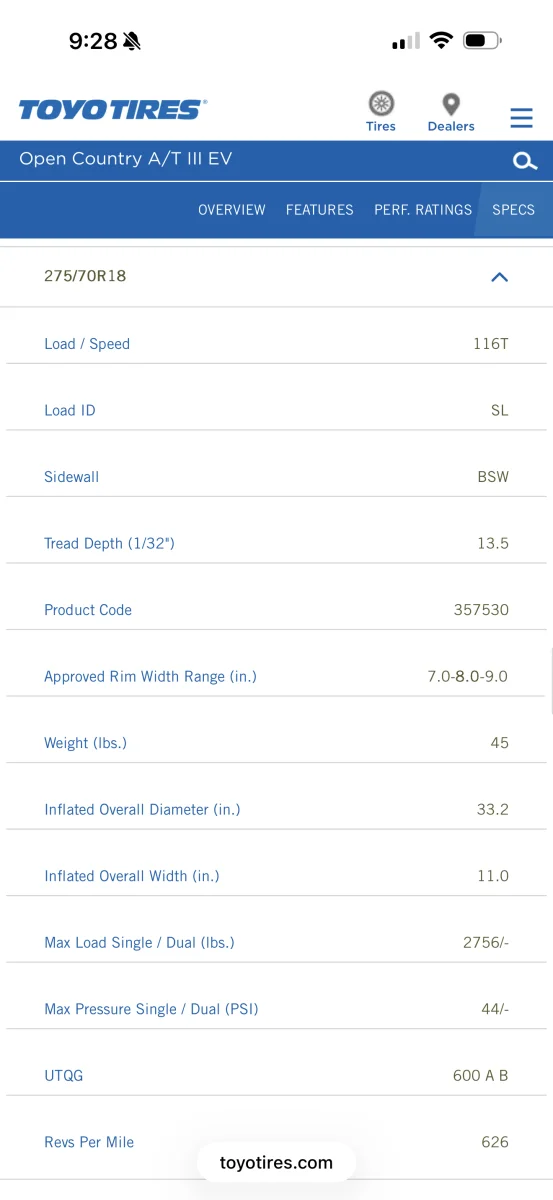This screenshot has height=1200, width=553.
Task: Switch to the Features tab
Action: tap(320, 210)
